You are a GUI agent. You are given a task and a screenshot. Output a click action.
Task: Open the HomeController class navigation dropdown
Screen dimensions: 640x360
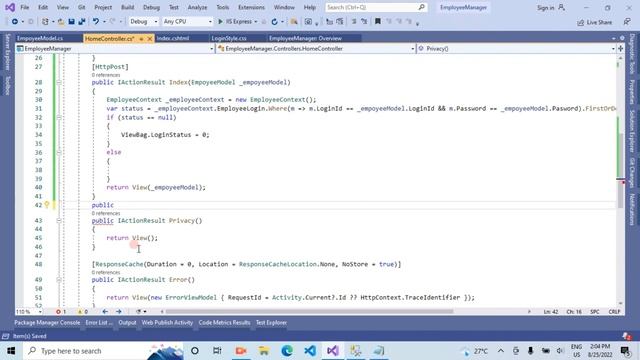[x=316, y=49]
